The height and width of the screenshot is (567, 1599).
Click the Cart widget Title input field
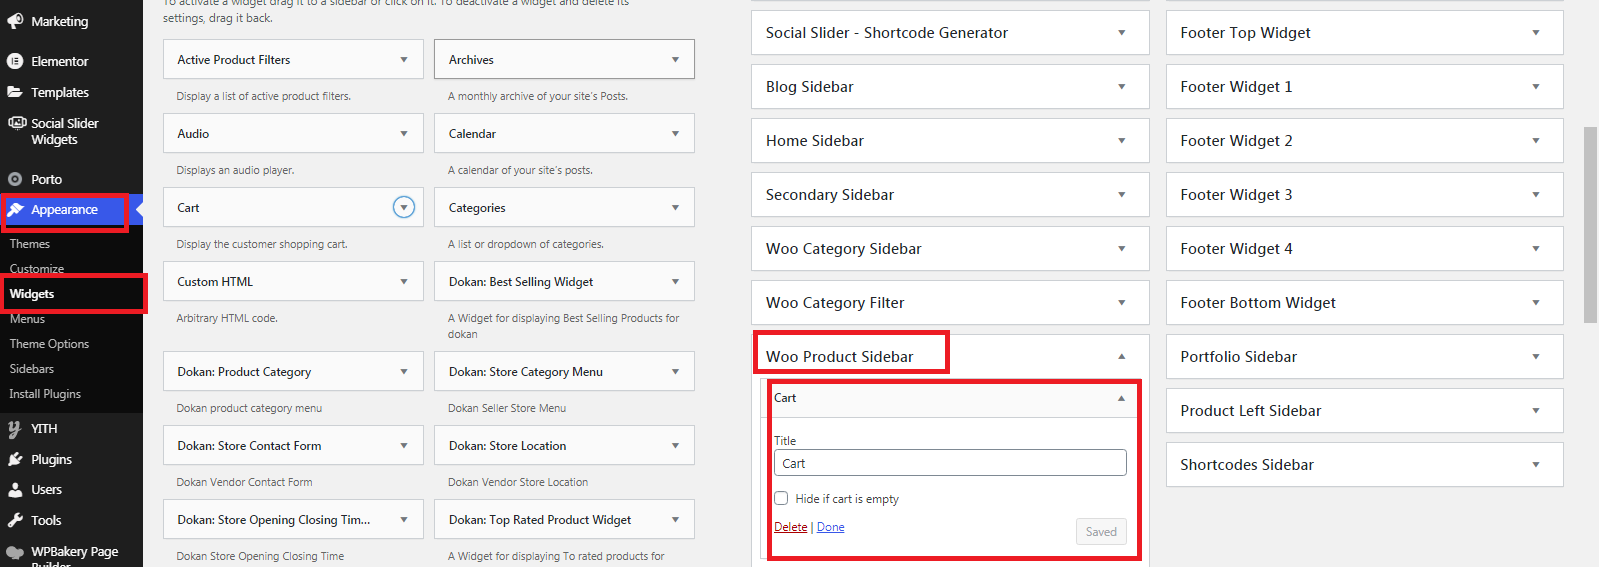950,463
